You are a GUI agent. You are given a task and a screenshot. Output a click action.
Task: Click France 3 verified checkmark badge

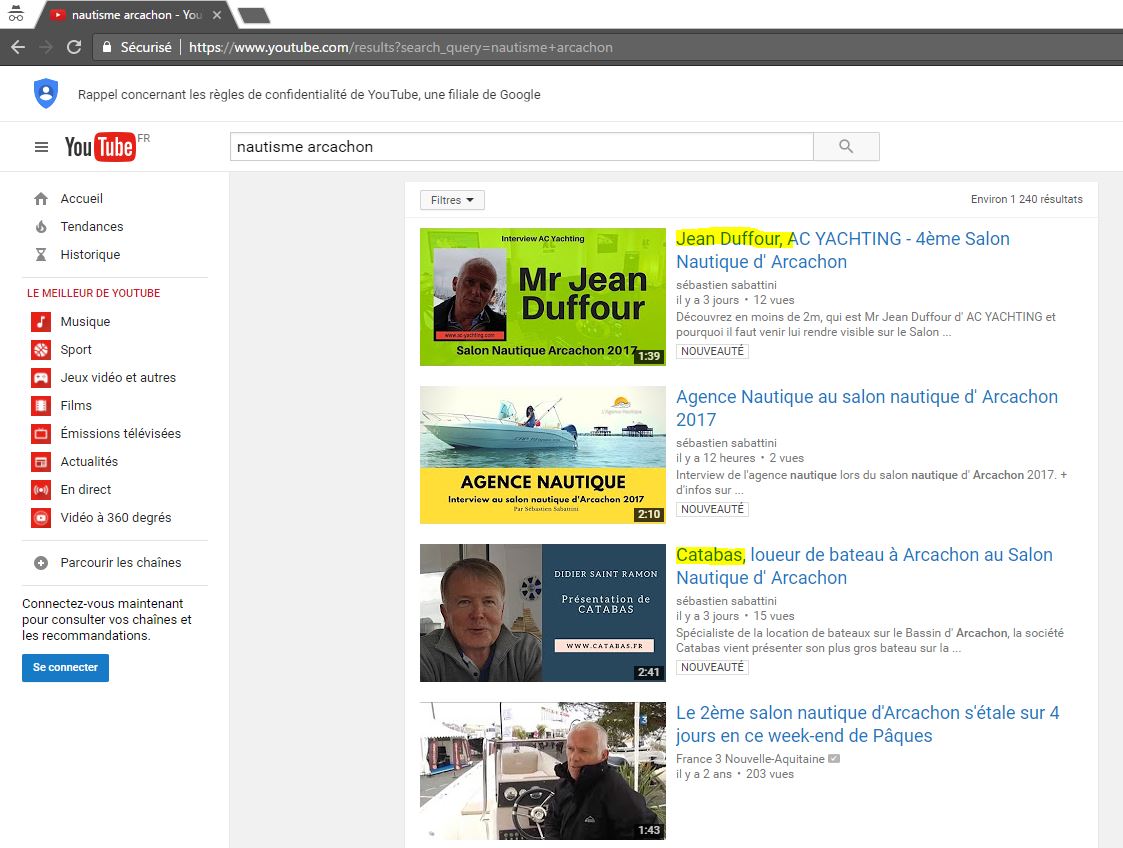click(x=834, y=759)
